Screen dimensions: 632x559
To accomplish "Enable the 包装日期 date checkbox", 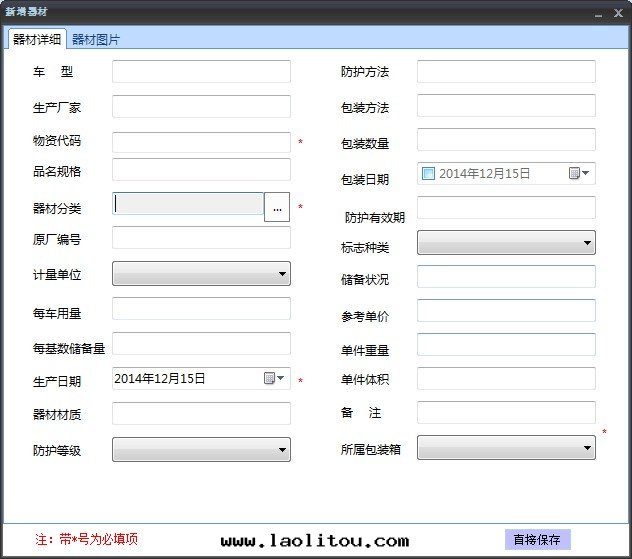I will (x=428, y=174).
